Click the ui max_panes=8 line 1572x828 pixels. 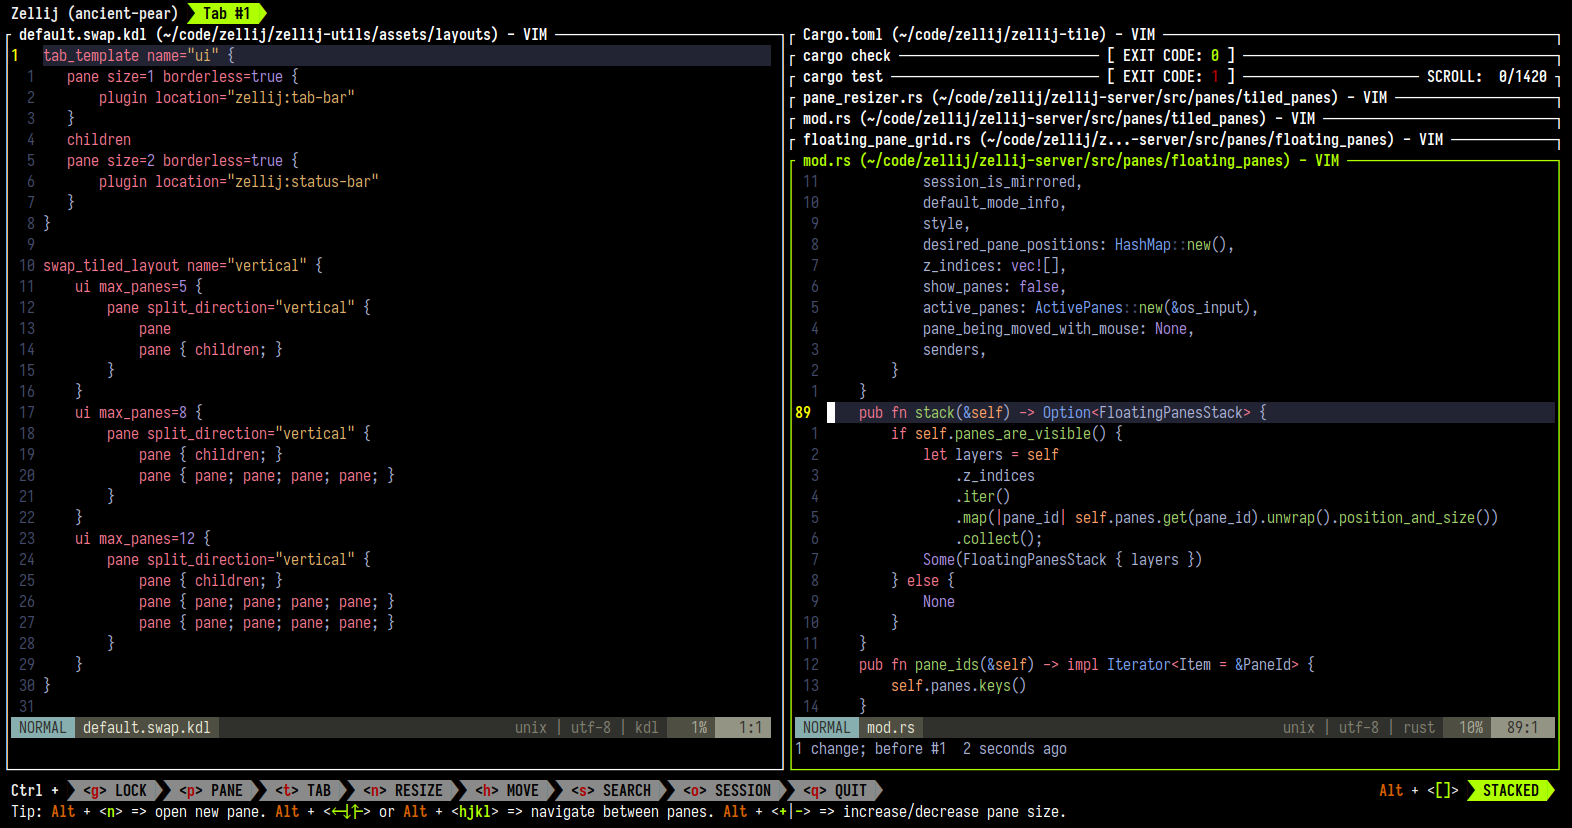pyautogui.click(x=139, y=412)
